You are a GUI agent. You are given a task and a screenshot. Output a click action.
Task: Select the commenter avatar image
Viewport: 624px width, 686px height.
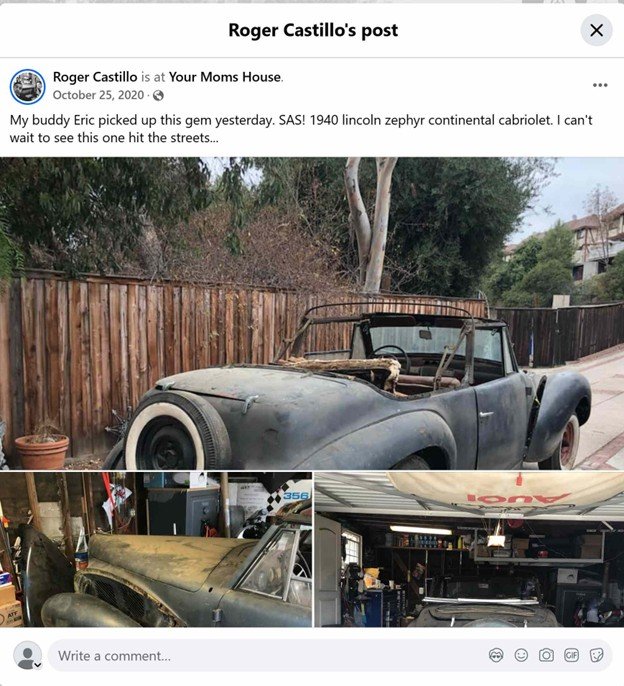pyautogui.click(x=27, y=655)
